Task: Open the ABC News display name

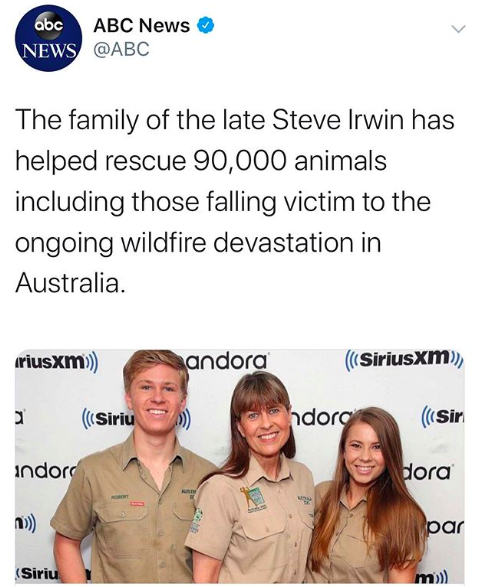Action: click(x=142, y=26)
